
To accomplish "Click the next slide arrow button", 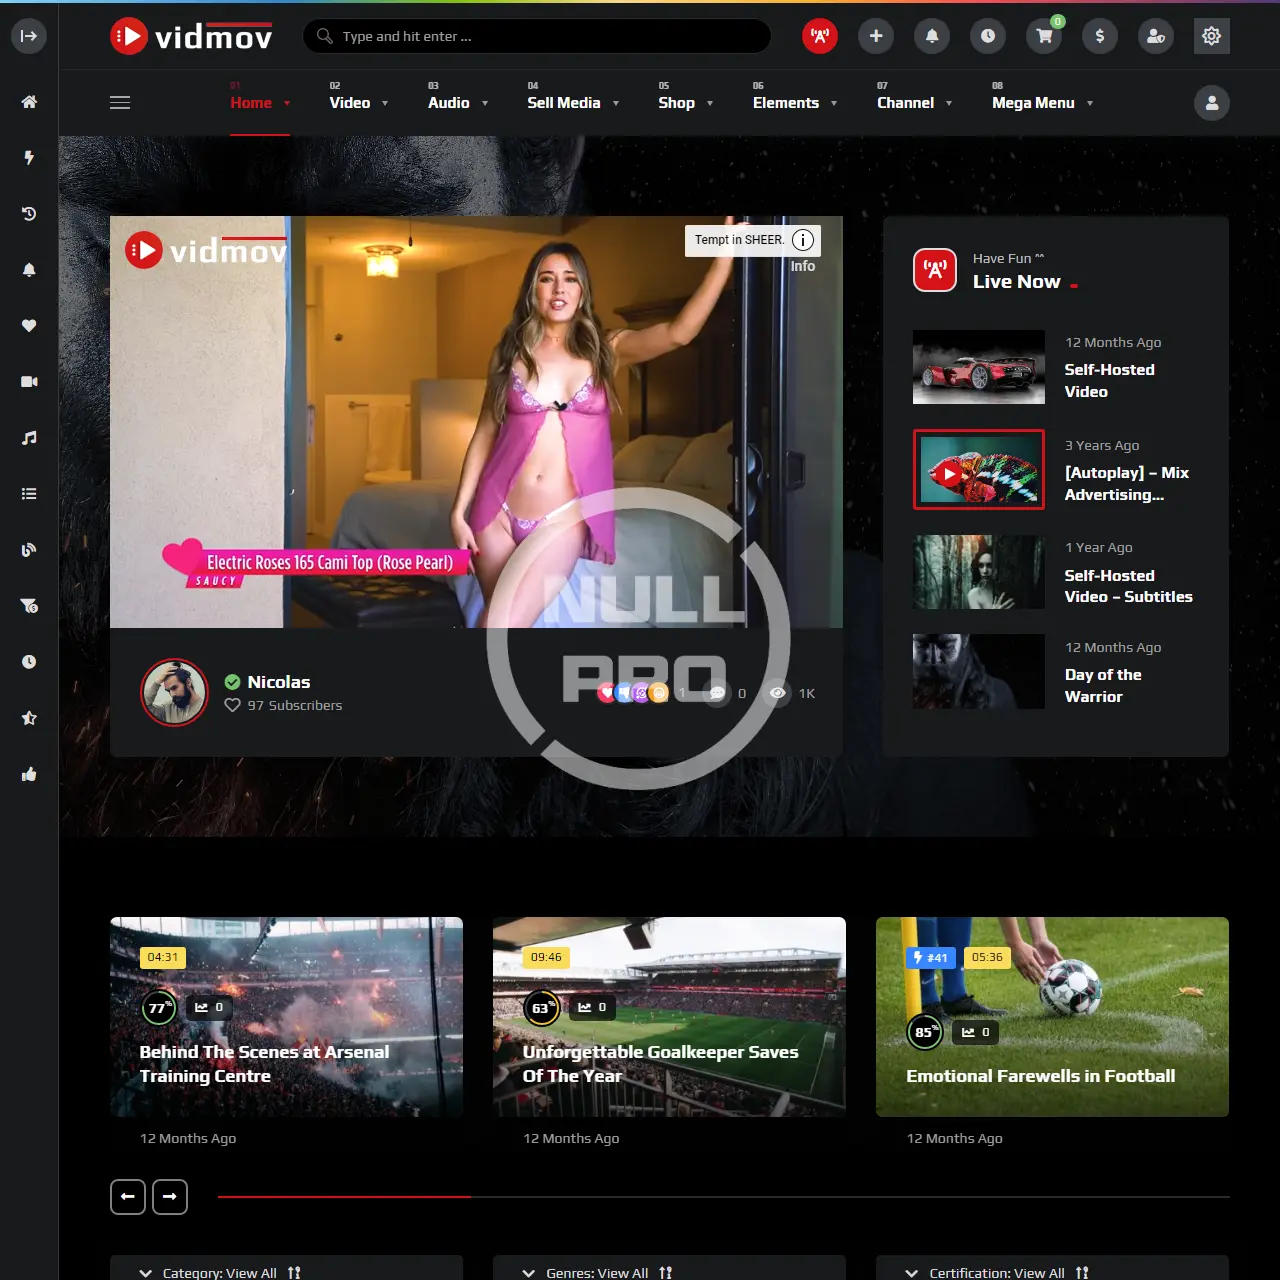I will [x=170, y=1197].
